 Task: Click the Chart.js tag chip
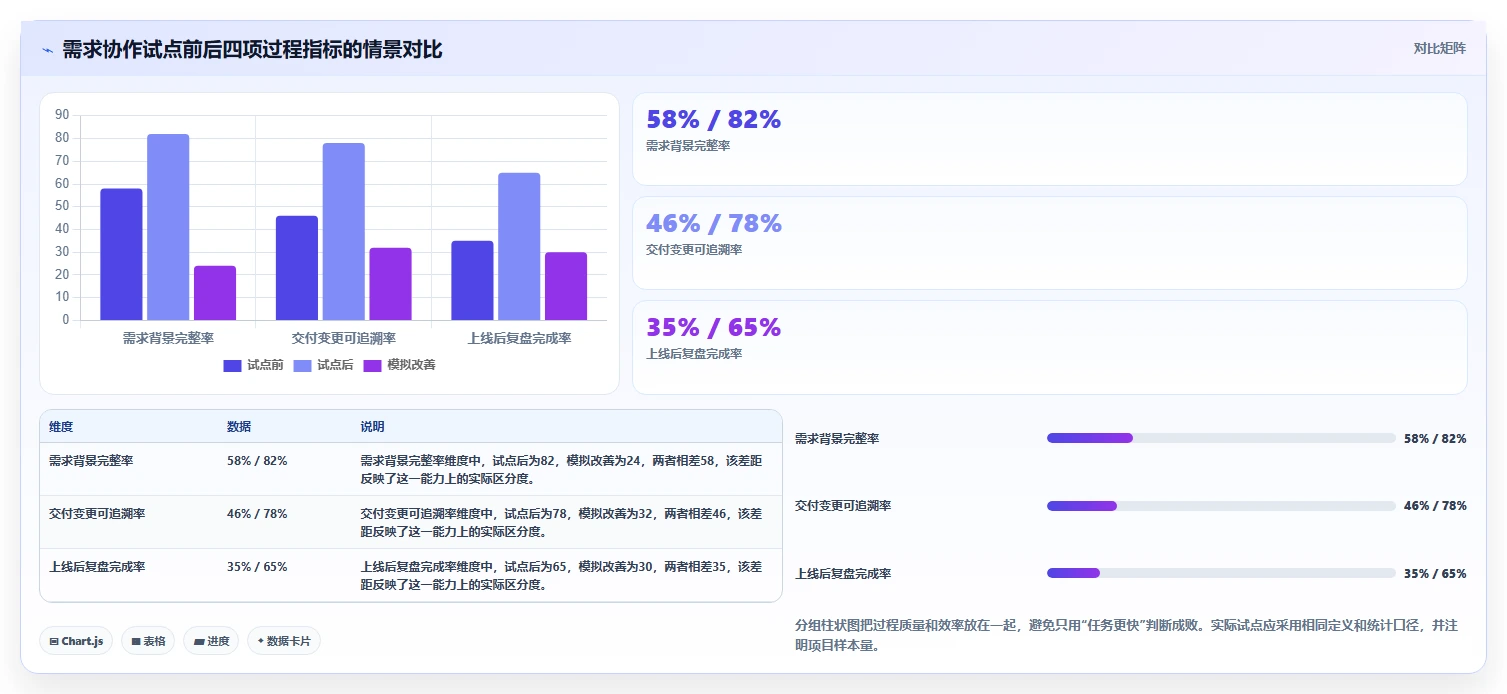pos(76,641)
